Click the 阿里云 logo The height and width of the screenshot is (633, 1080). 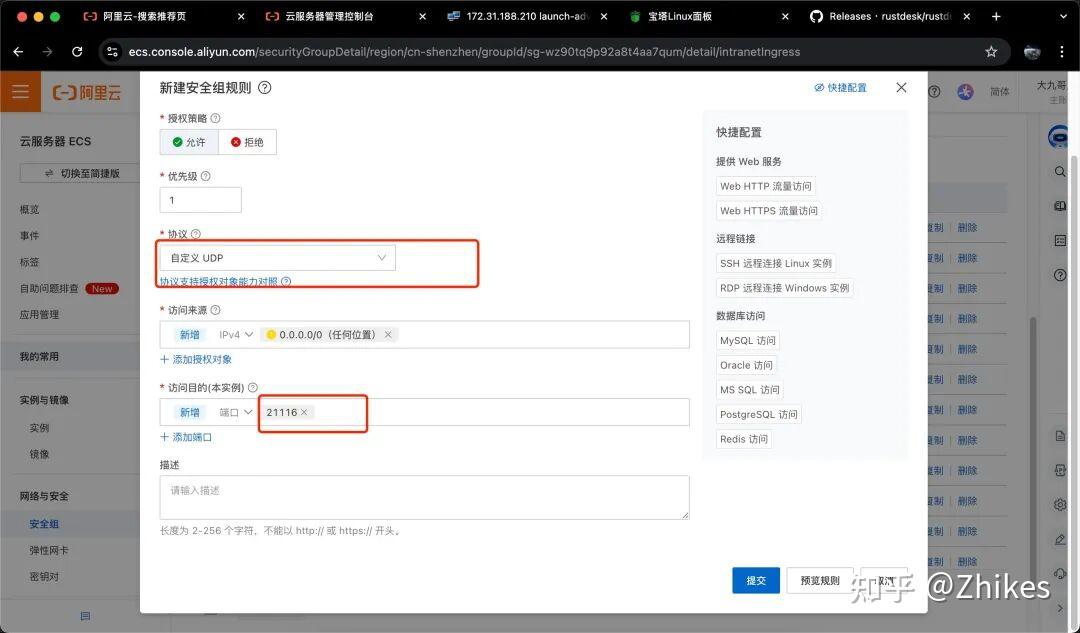coord(87,92)
